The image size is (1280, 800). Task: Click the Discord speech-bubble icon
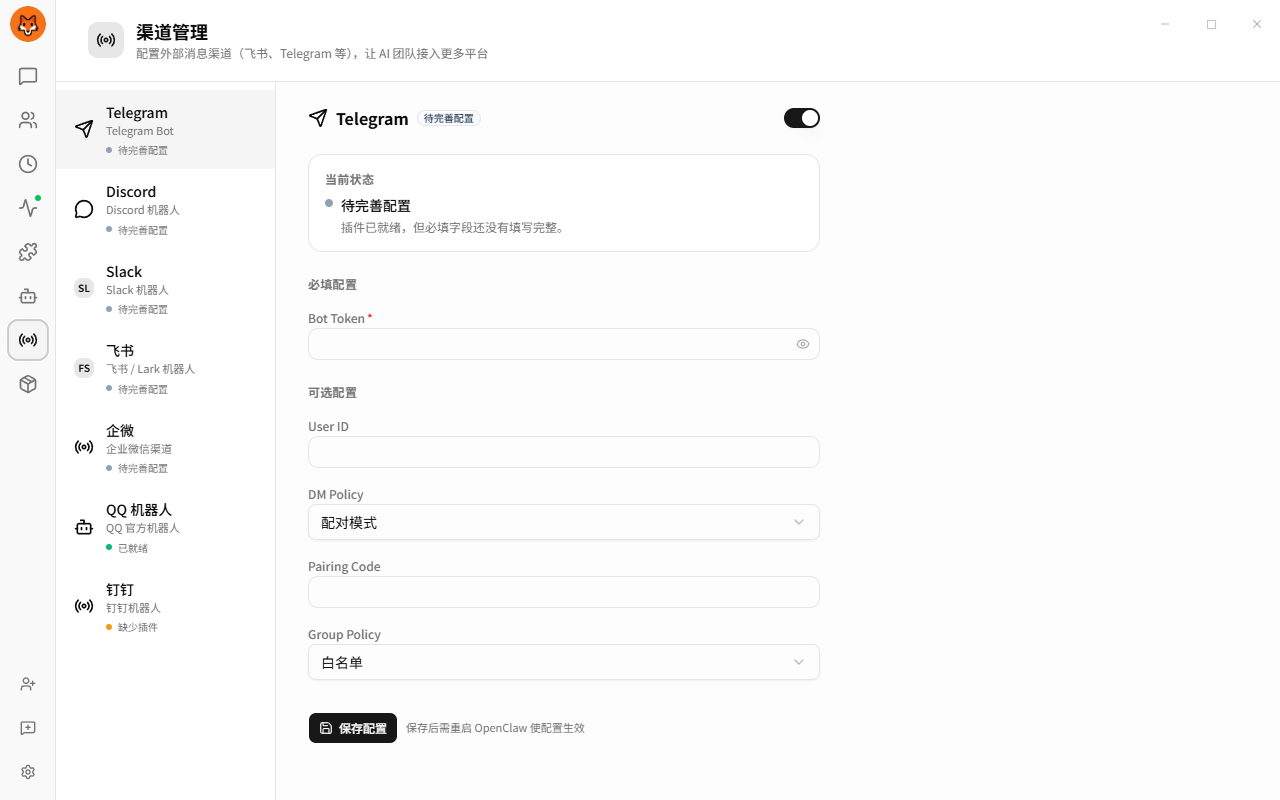pos(84,209)
